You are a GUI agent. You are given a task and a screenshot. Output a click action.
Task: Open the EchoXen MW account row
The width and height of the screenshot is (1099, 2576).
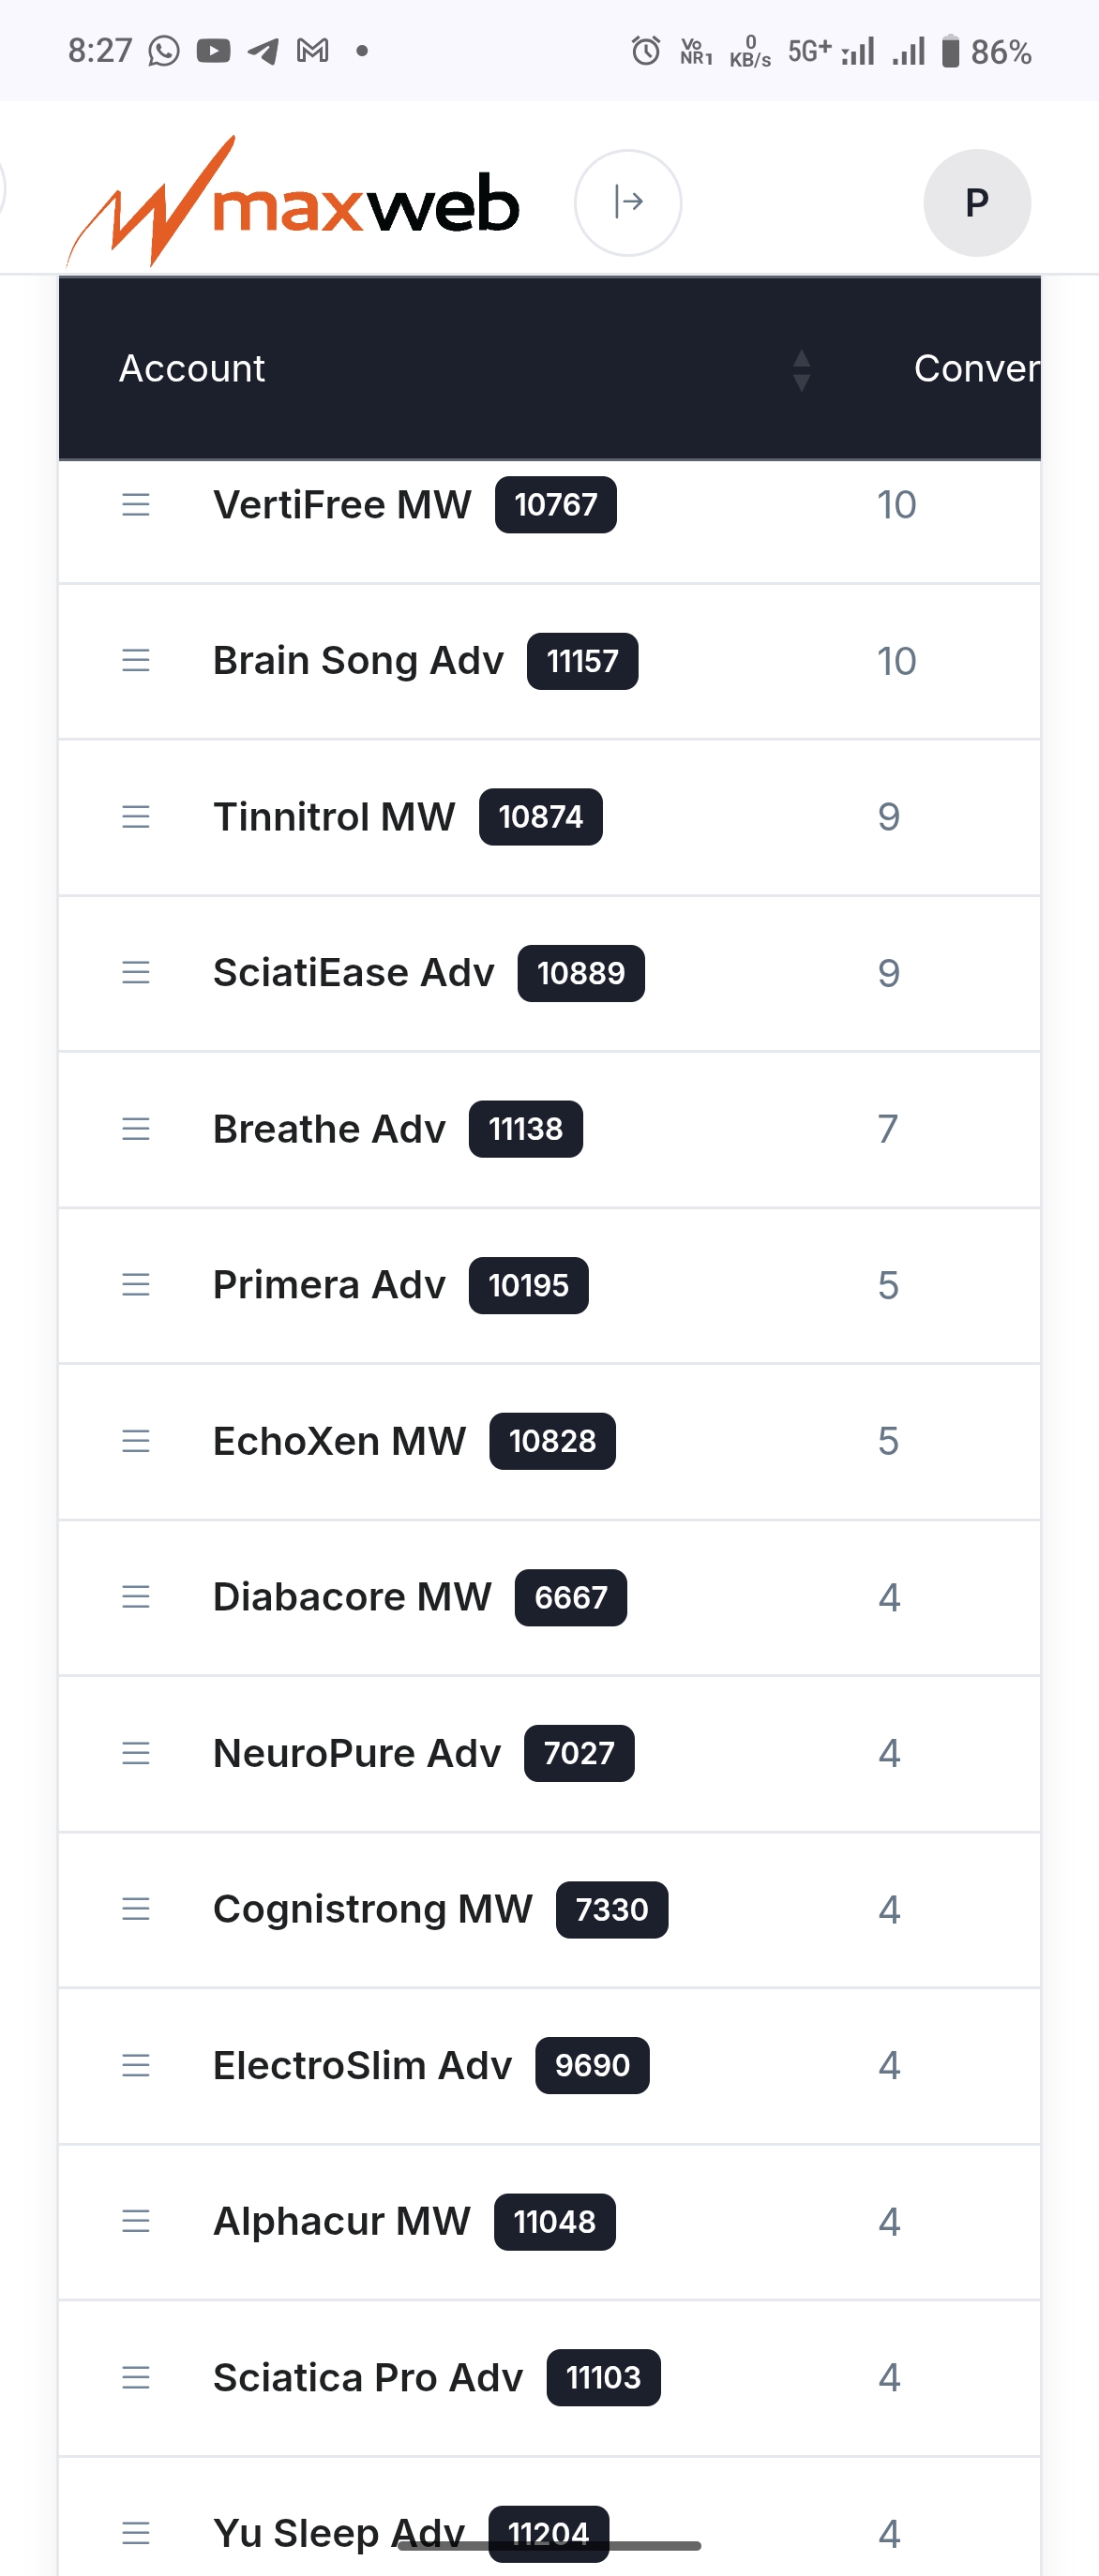point(549,1441)
